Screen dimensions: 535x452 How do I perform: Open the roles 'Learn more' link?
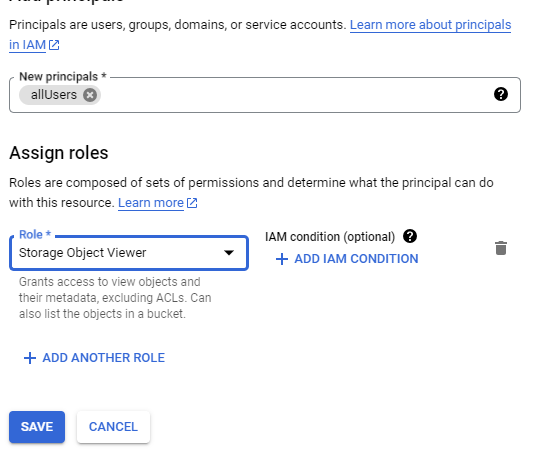click(151, 203)
